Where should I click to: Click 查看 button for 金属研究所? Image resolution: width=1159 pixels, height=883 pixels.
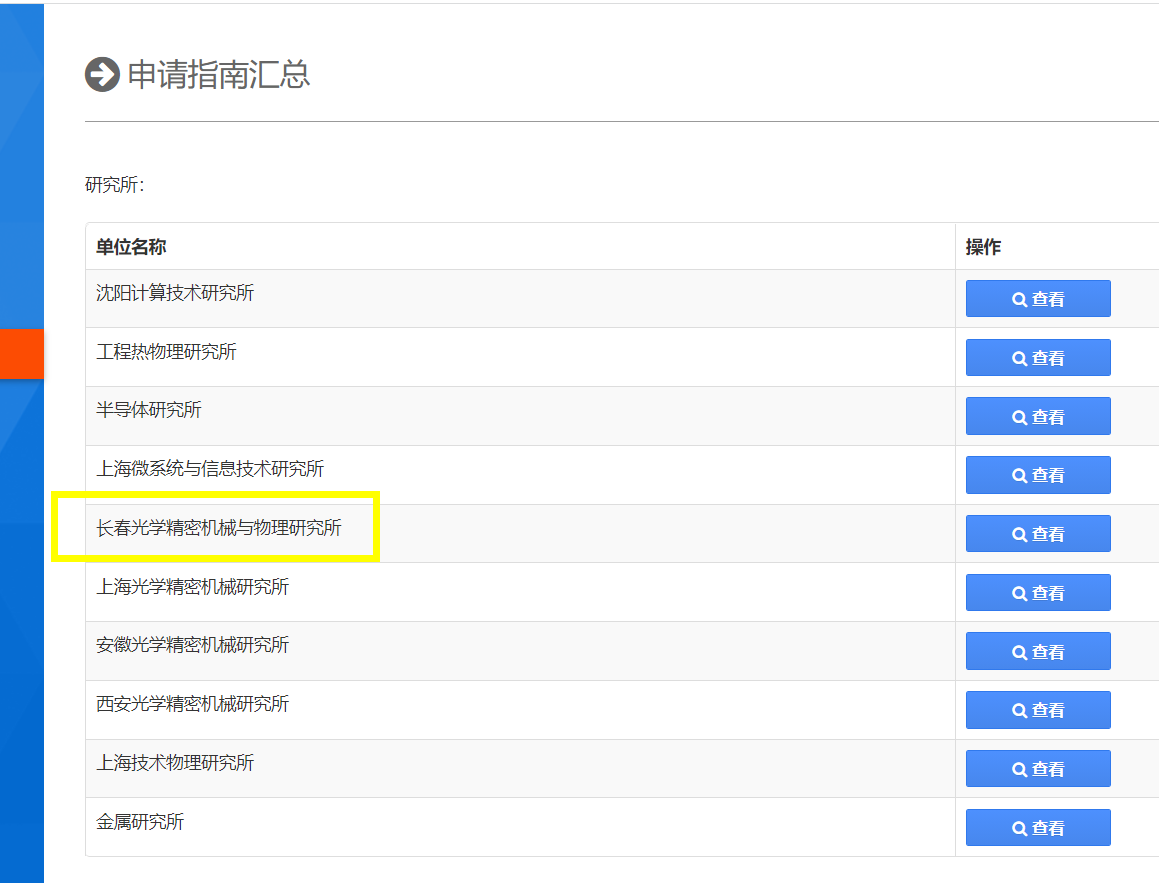1037,828
